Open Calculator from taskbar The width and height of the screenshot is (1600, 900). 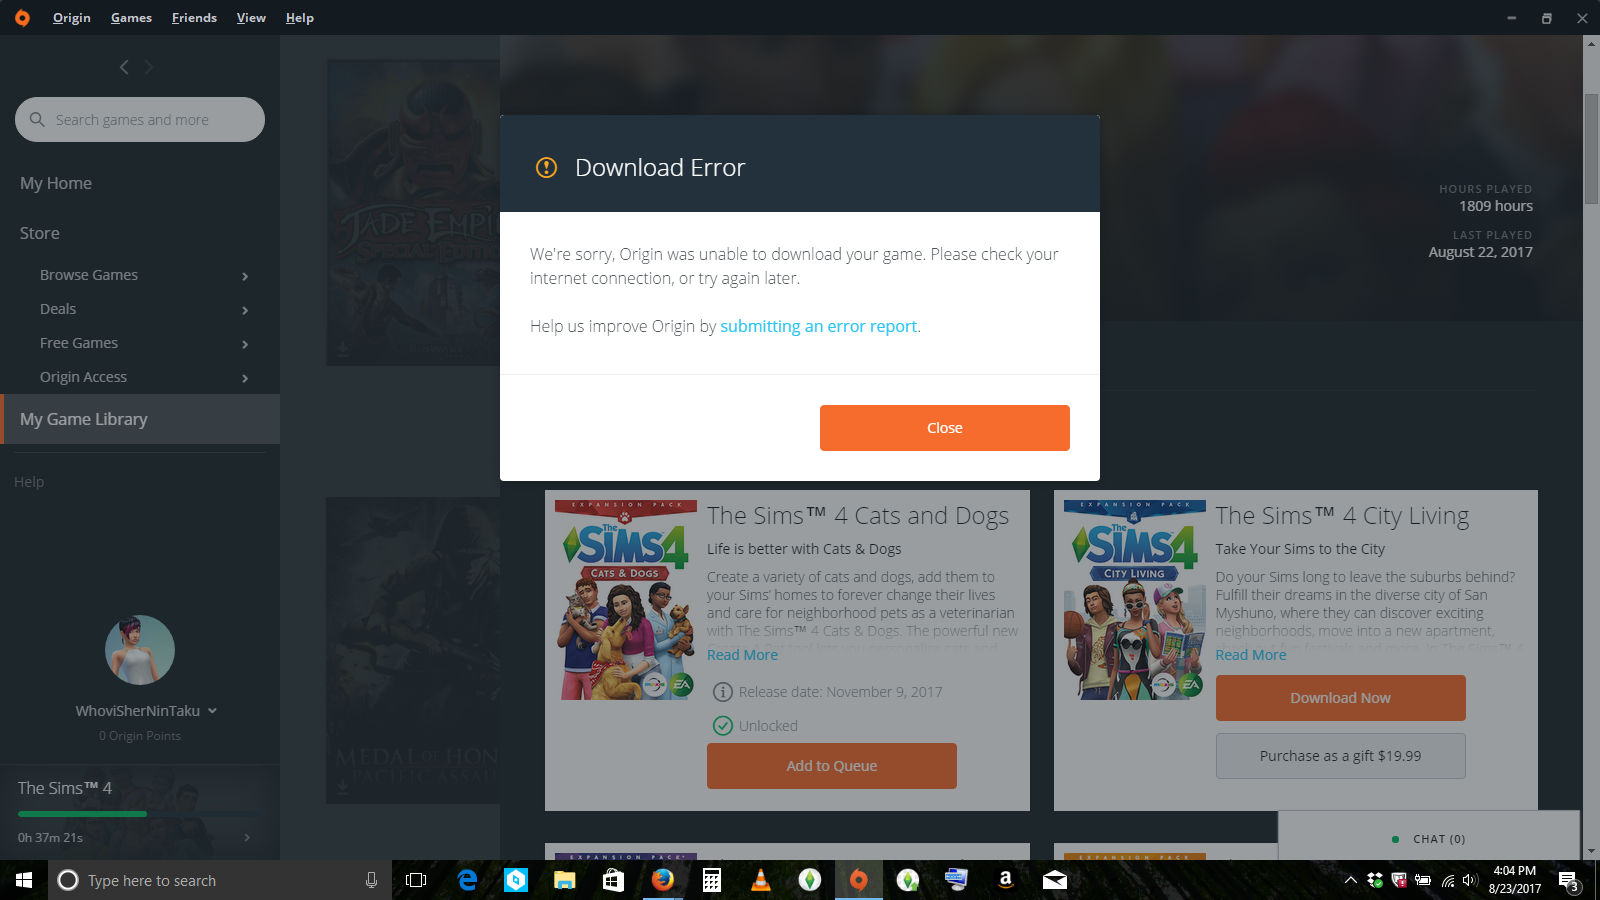711,880
